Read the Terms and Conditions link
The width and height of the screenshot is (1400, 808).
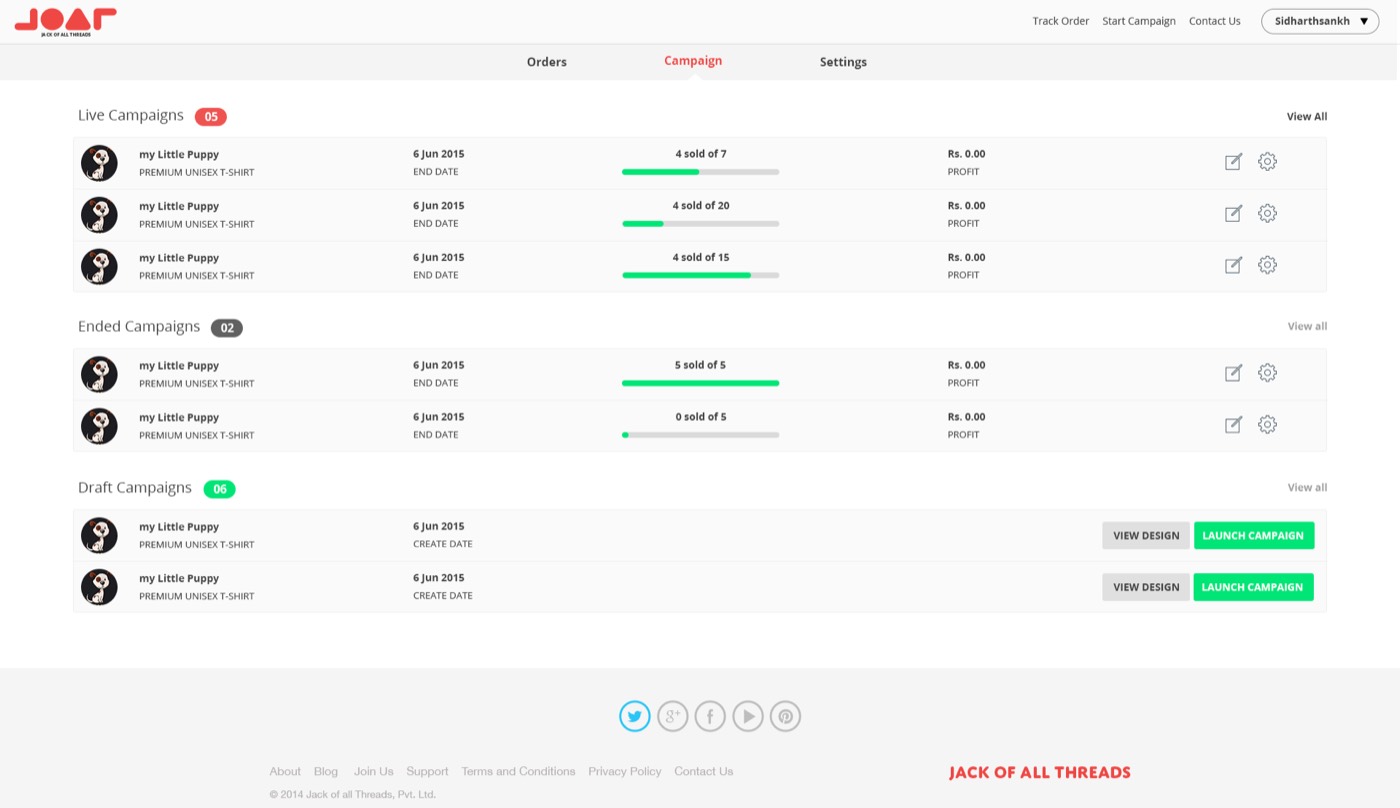(518, 771)
